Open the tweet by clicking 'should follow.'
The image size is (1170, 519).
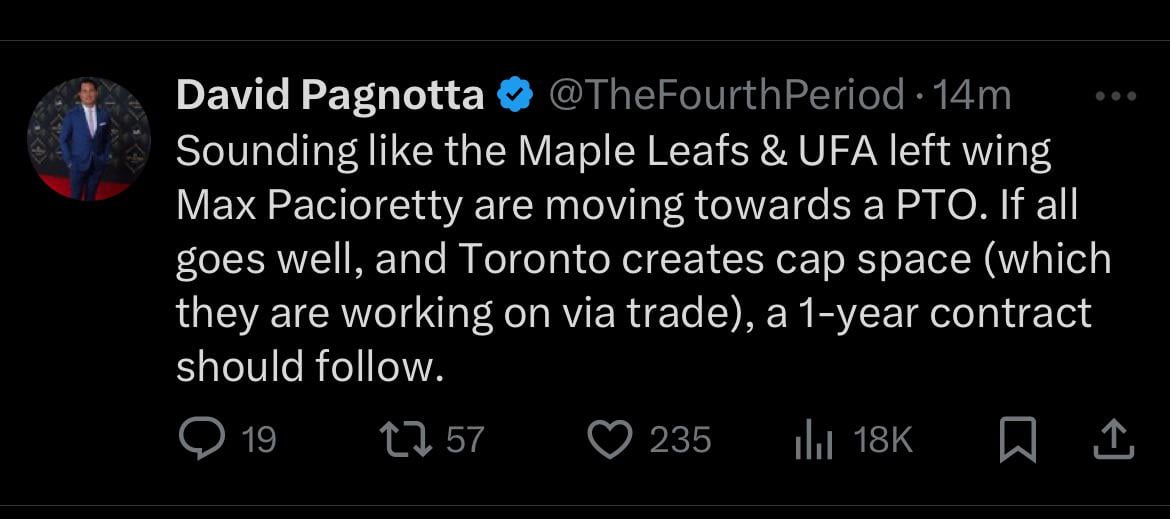coord(309,367)
